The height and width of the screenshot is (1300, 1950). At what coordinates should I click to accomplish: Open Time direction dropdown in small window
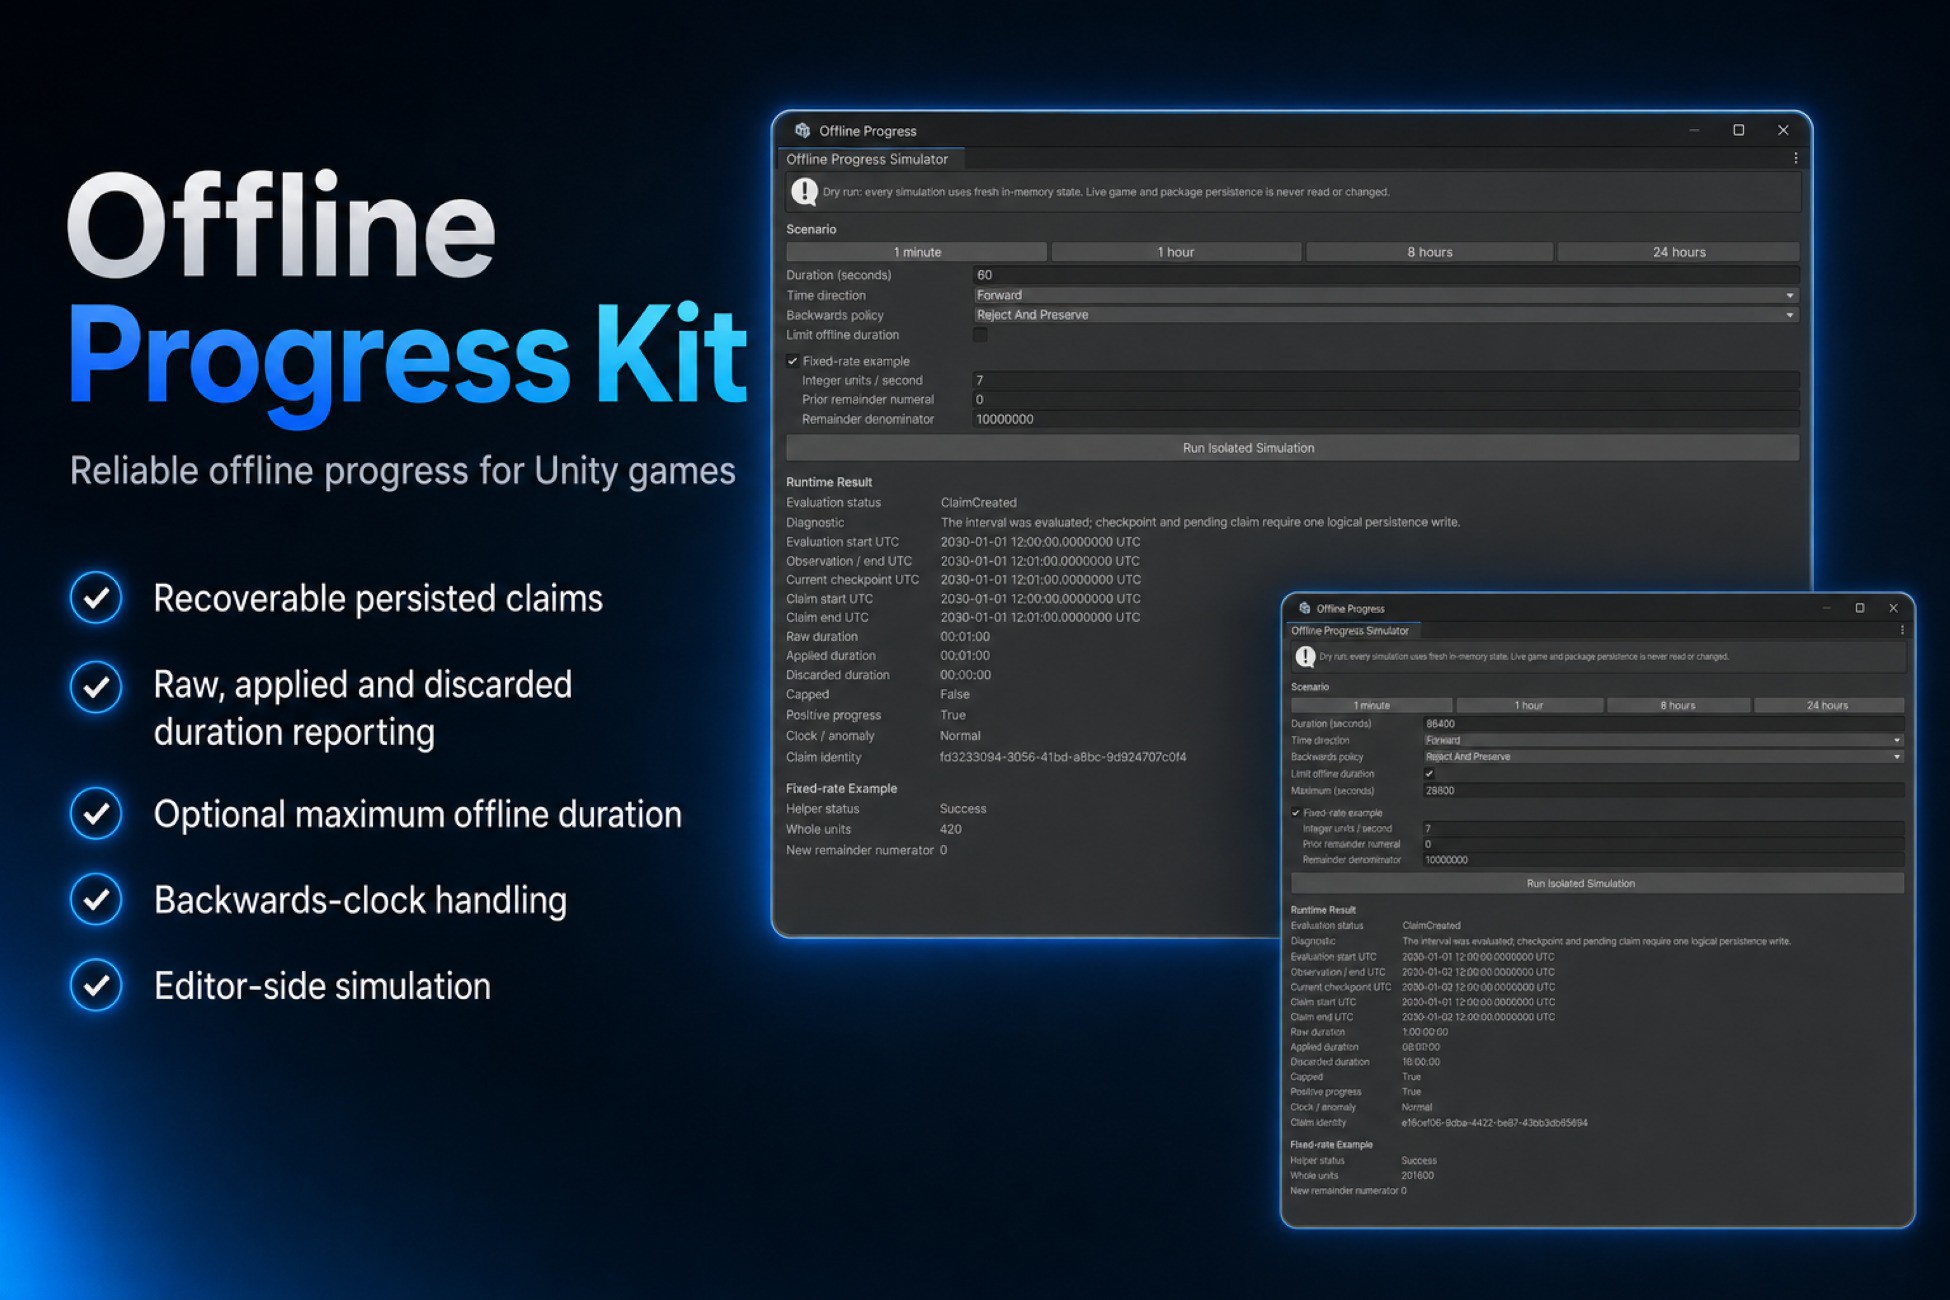[x=1663, y=740]
